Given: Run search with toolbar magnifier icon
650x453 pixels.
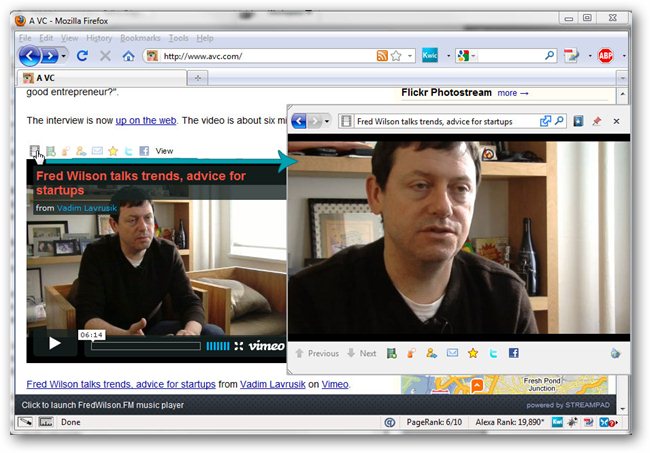Looking at the screenshot, I should pyautogui.click(x=549, y=55).
